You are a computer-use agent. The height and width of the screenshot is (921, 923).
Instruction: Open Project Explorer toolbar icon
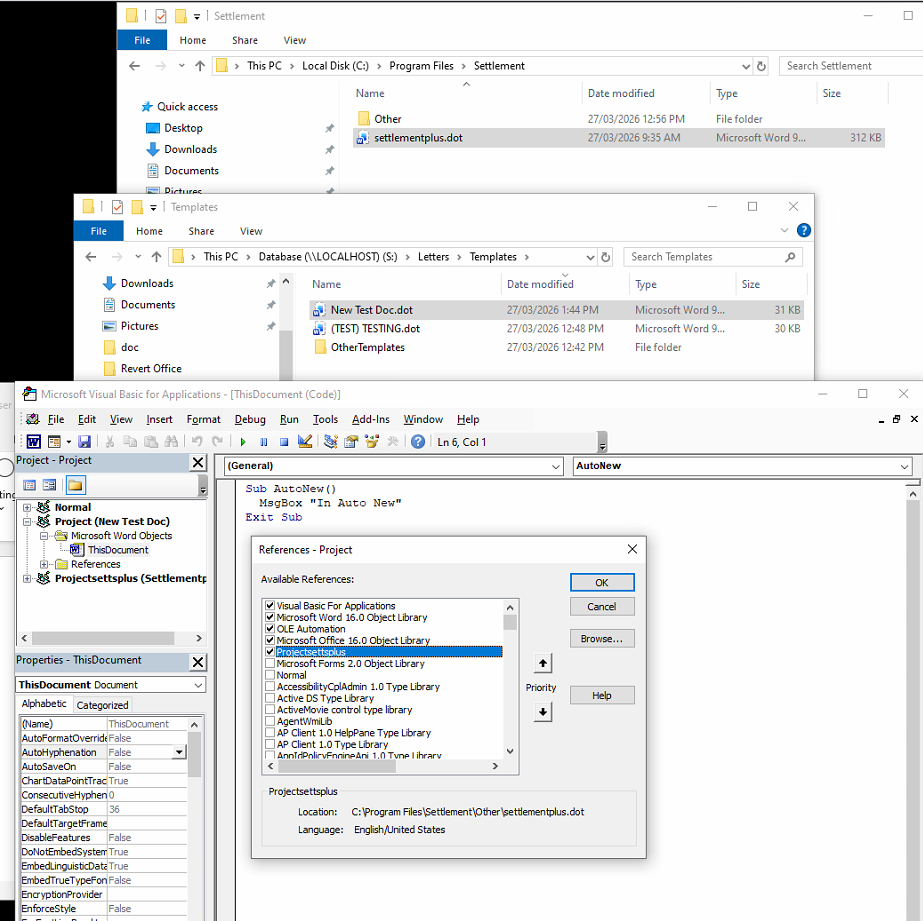tap(331, 442)
